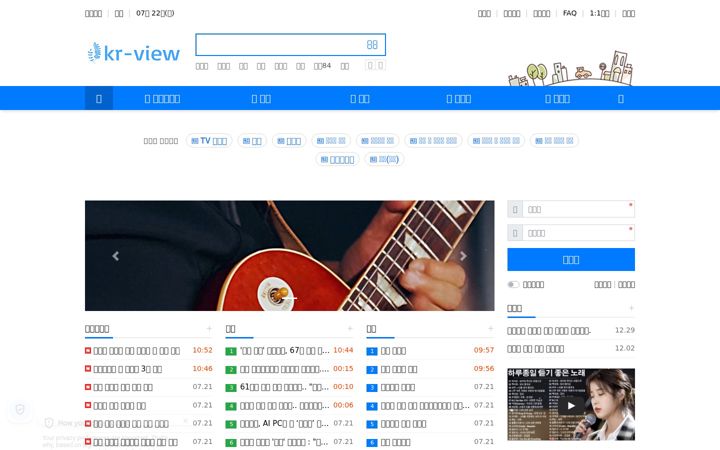
Task: Open the faded privacy shield icon at bottom left
Action: tap(20, 409)
